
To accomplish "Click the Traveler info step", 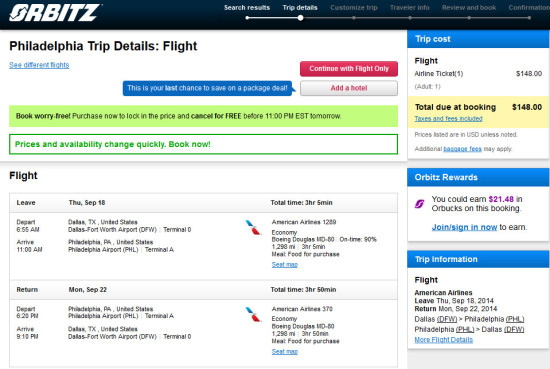I will tap(410, 8).
